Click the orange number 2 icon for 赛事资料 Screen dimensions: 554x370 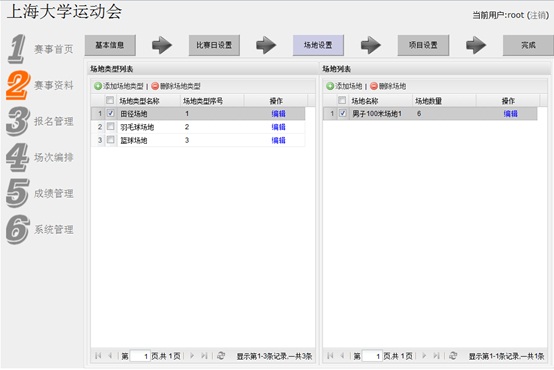point(18,85)
